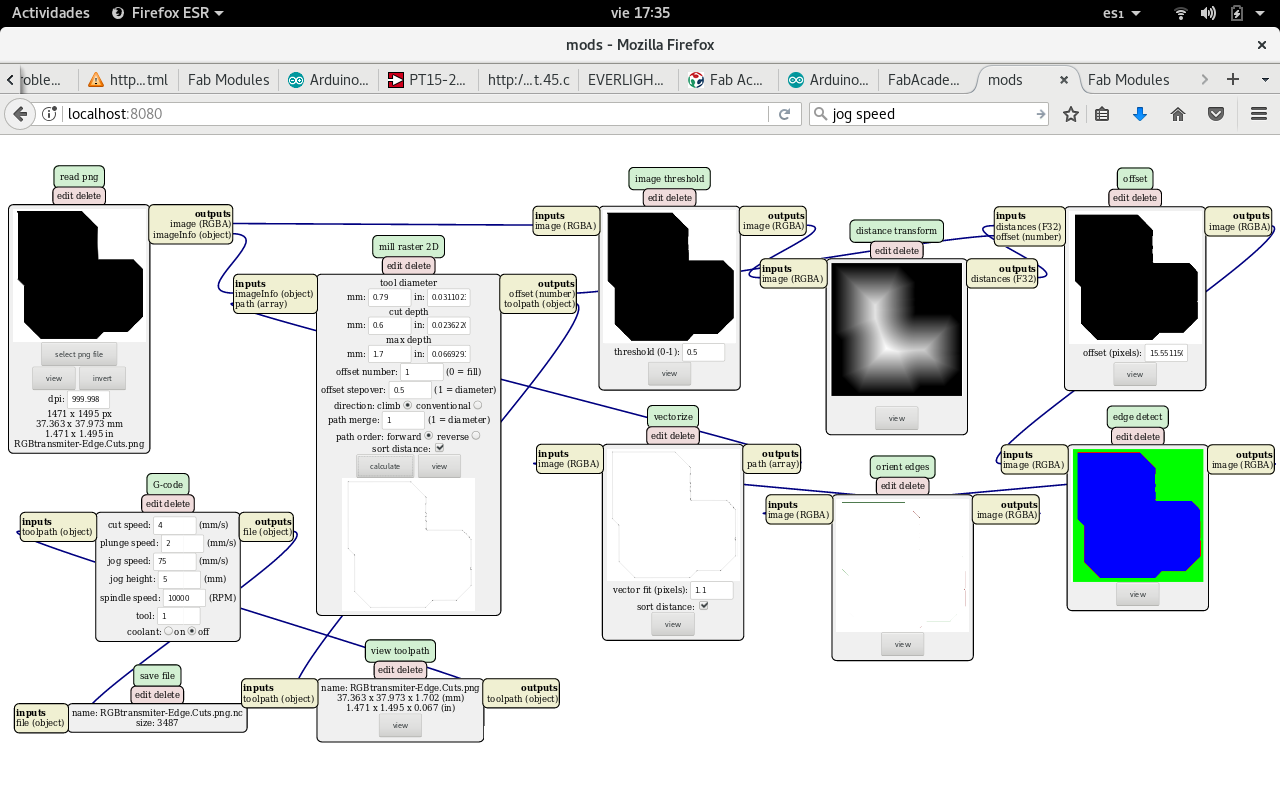This screenshot has height=800, width=1280.
Task: Click the orient edges module title
Action: (x=902, y=466)
